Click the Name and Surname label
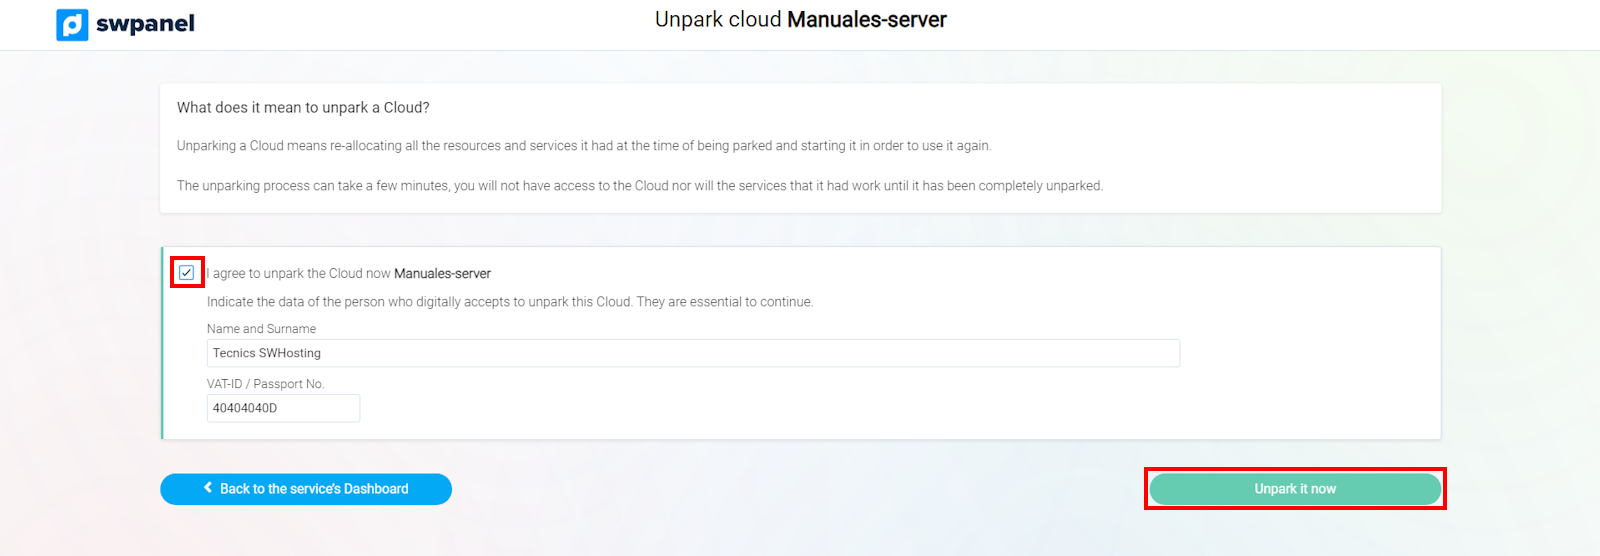The image size is (1600, 556). pyautogui.click(x=261, y=329)
